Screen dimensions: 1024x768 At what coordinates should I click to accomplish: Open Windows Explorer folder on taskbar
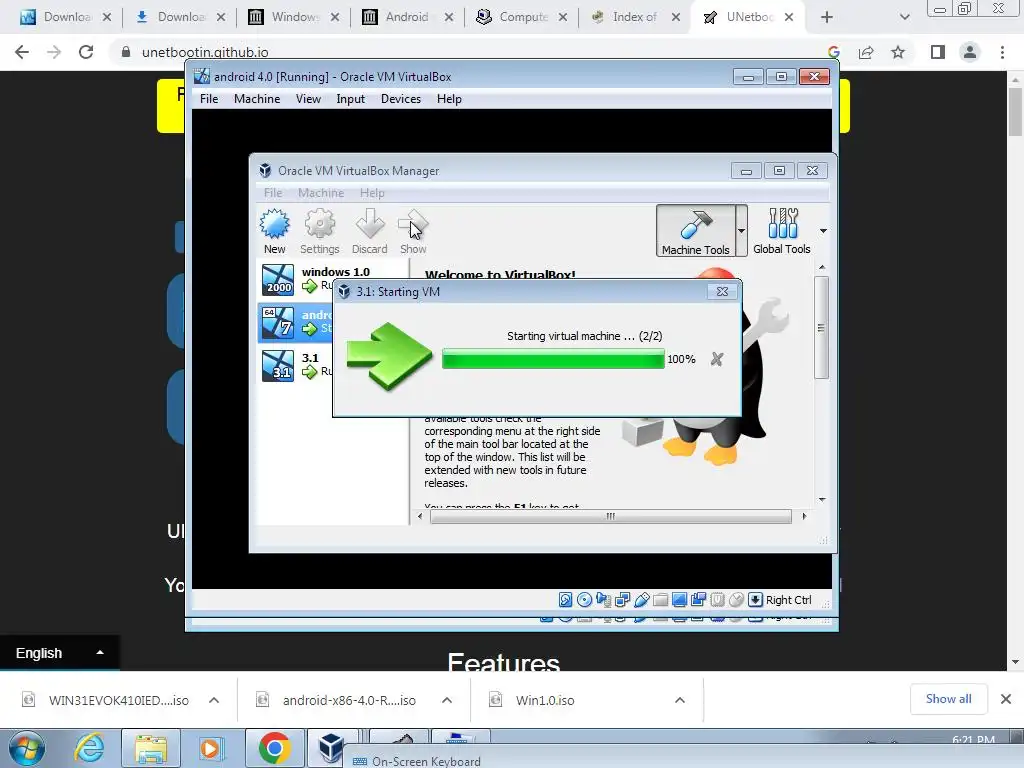point(151,748)
